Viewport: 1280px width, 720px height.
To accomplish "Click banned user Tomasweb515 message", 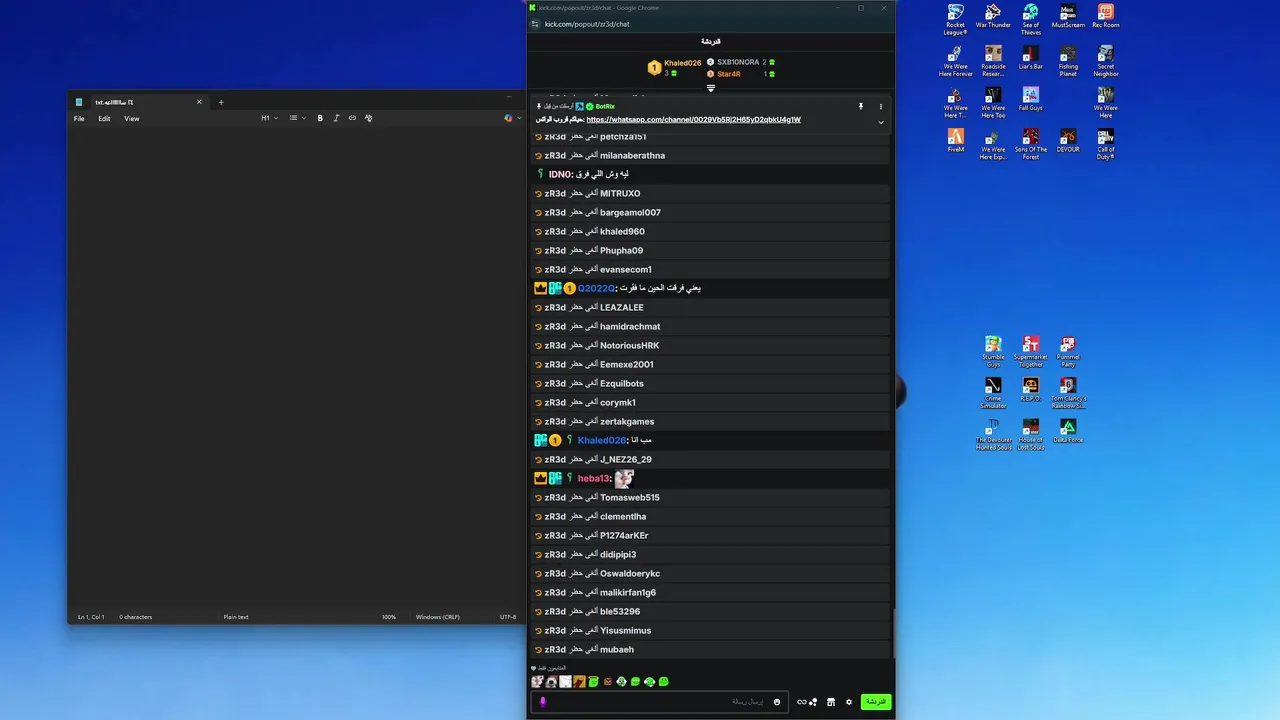I will pyautogui.click(x=711, y=497).
